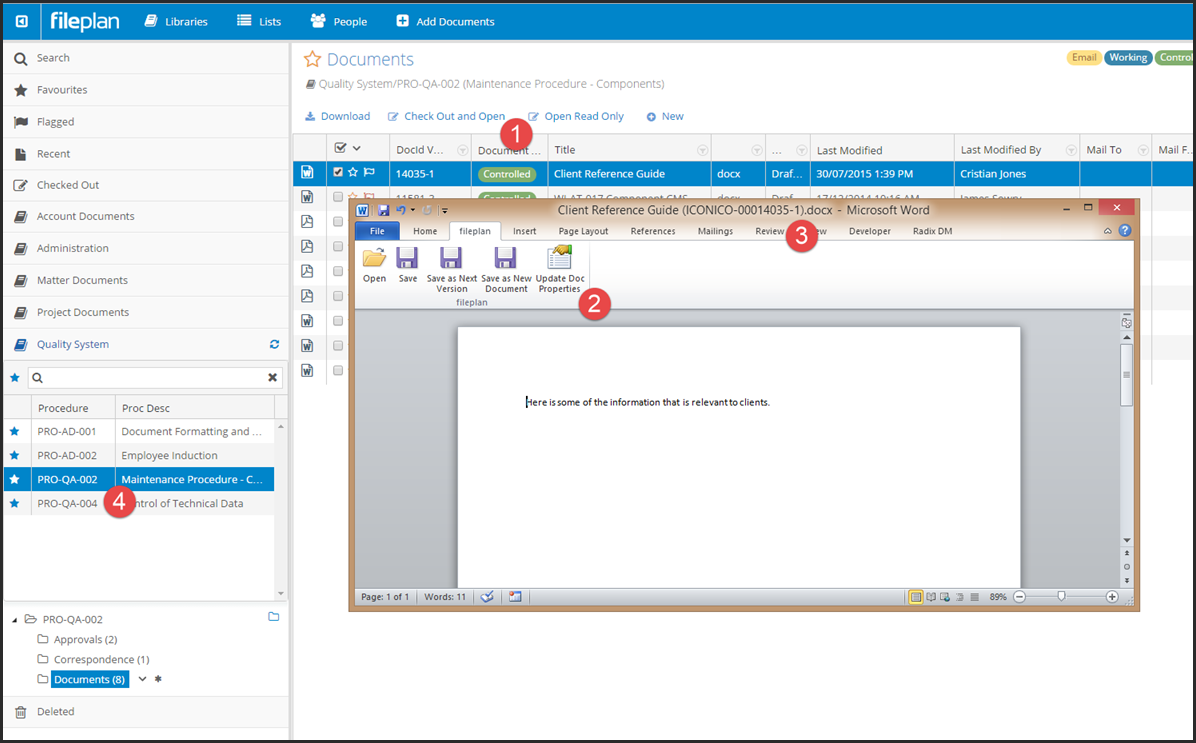This screenshot has height=743, width=1196.
Task: Toggle the select-all checkbox in the grid header
Action: [340, 148]
